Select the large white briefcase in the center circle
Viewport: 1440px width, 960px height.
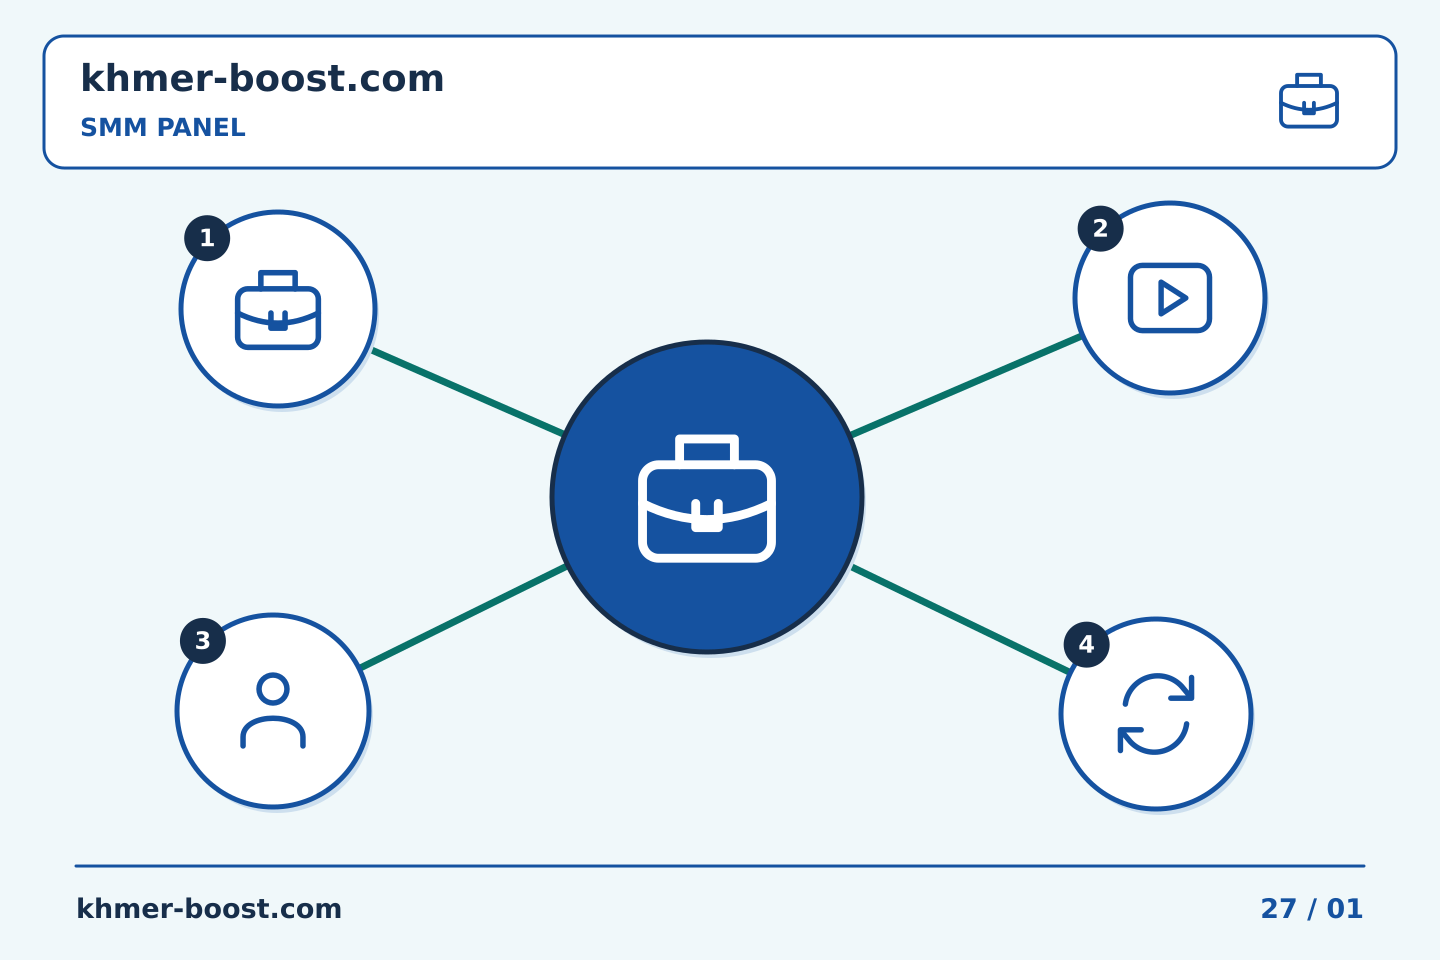tap(707, 497)
